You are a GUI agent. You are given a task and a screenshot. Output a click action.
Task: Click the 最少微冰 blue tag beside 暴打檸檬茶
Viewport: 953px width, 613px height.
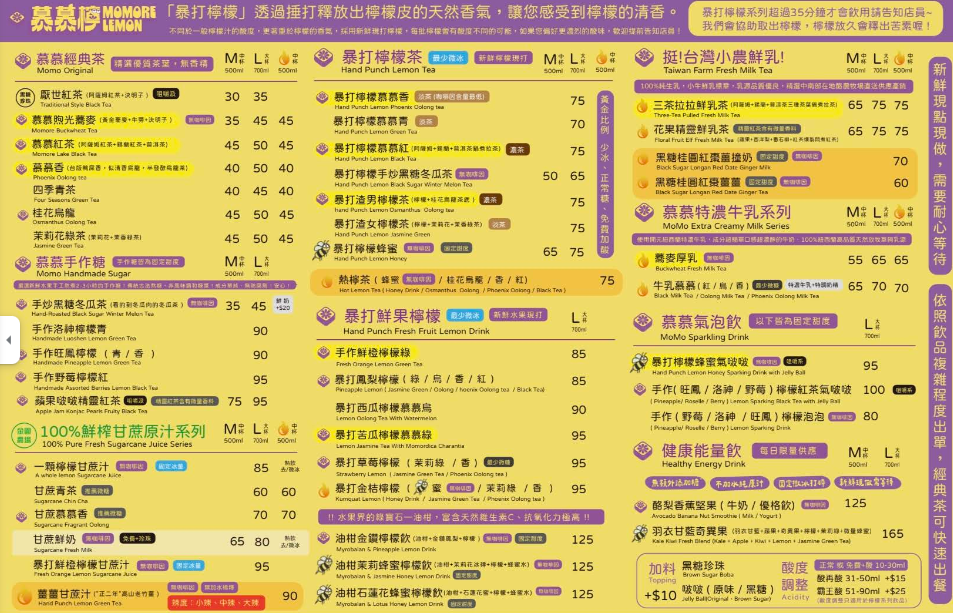[x=448, y=58]
